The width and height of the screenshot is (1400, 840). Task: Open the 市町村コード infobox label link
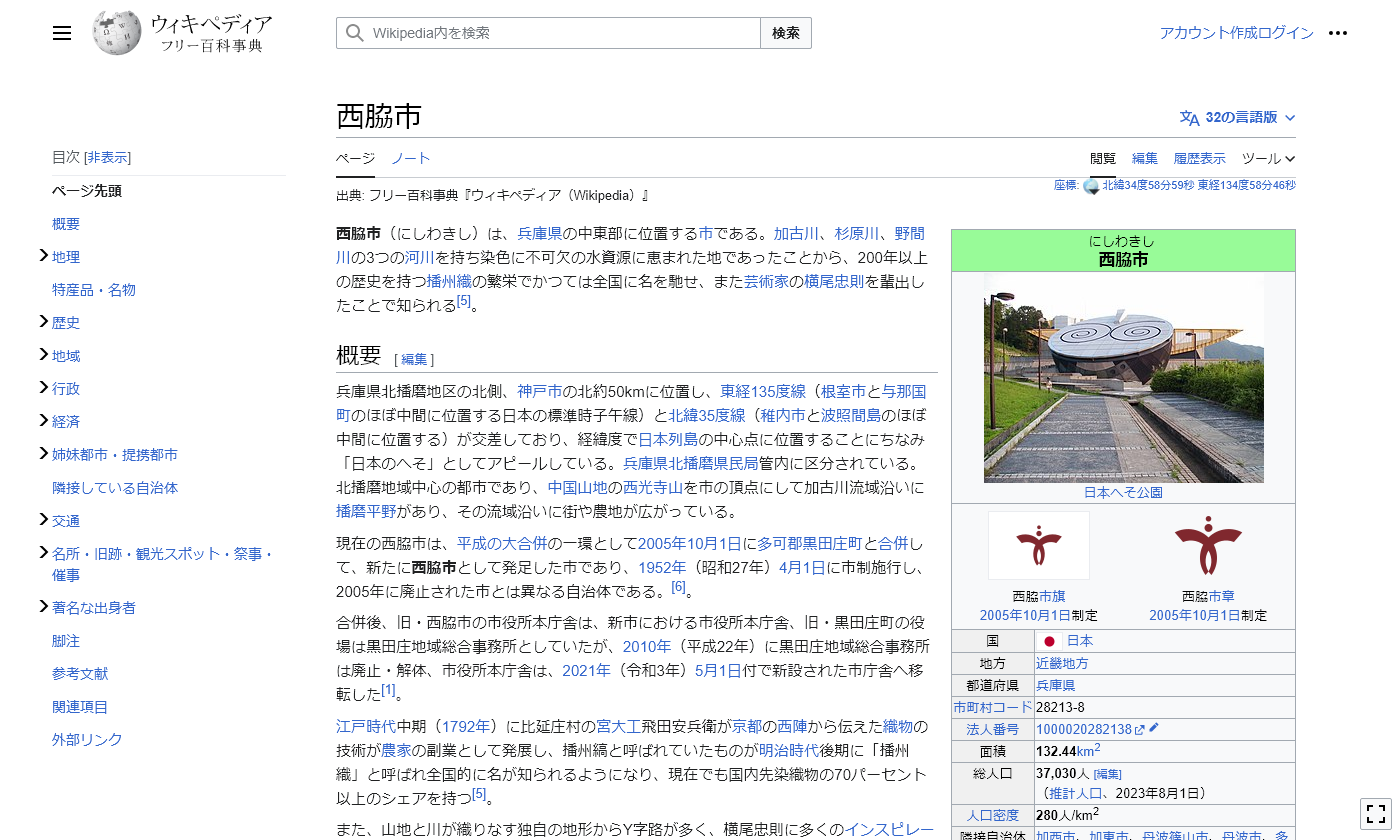click(x=992, y=707)
